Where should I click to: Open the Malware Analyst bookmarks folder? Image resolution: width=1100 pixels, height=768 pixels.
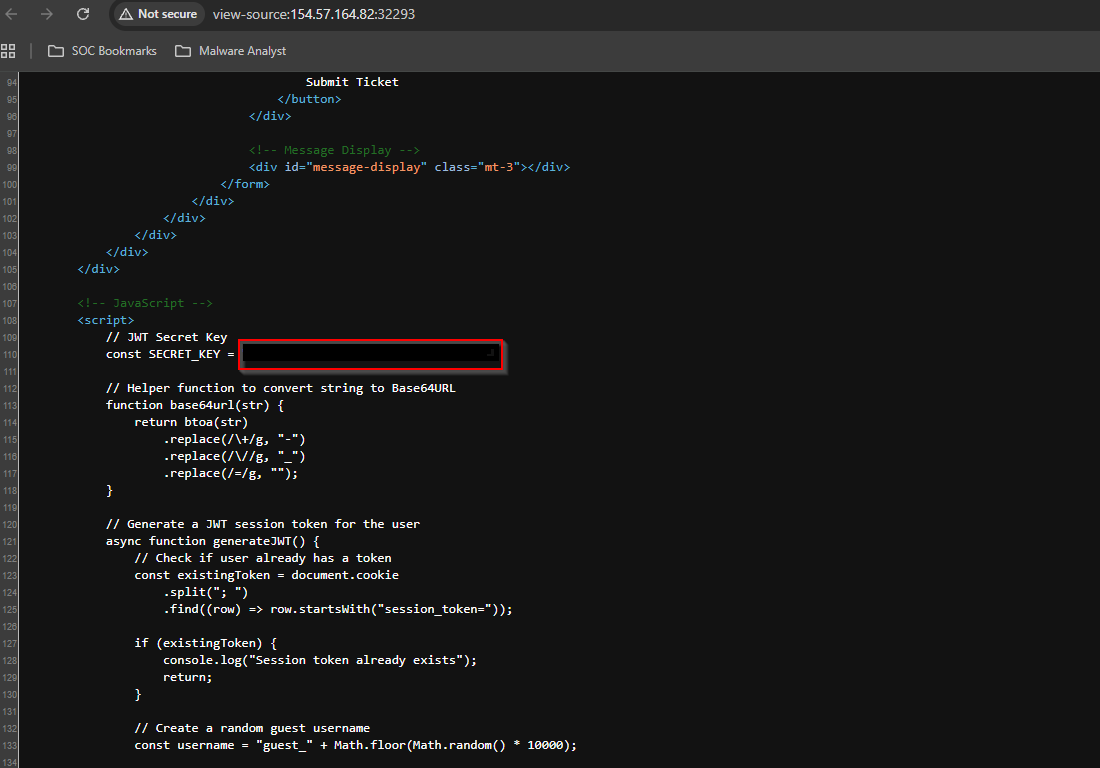[x=231, y=51]
